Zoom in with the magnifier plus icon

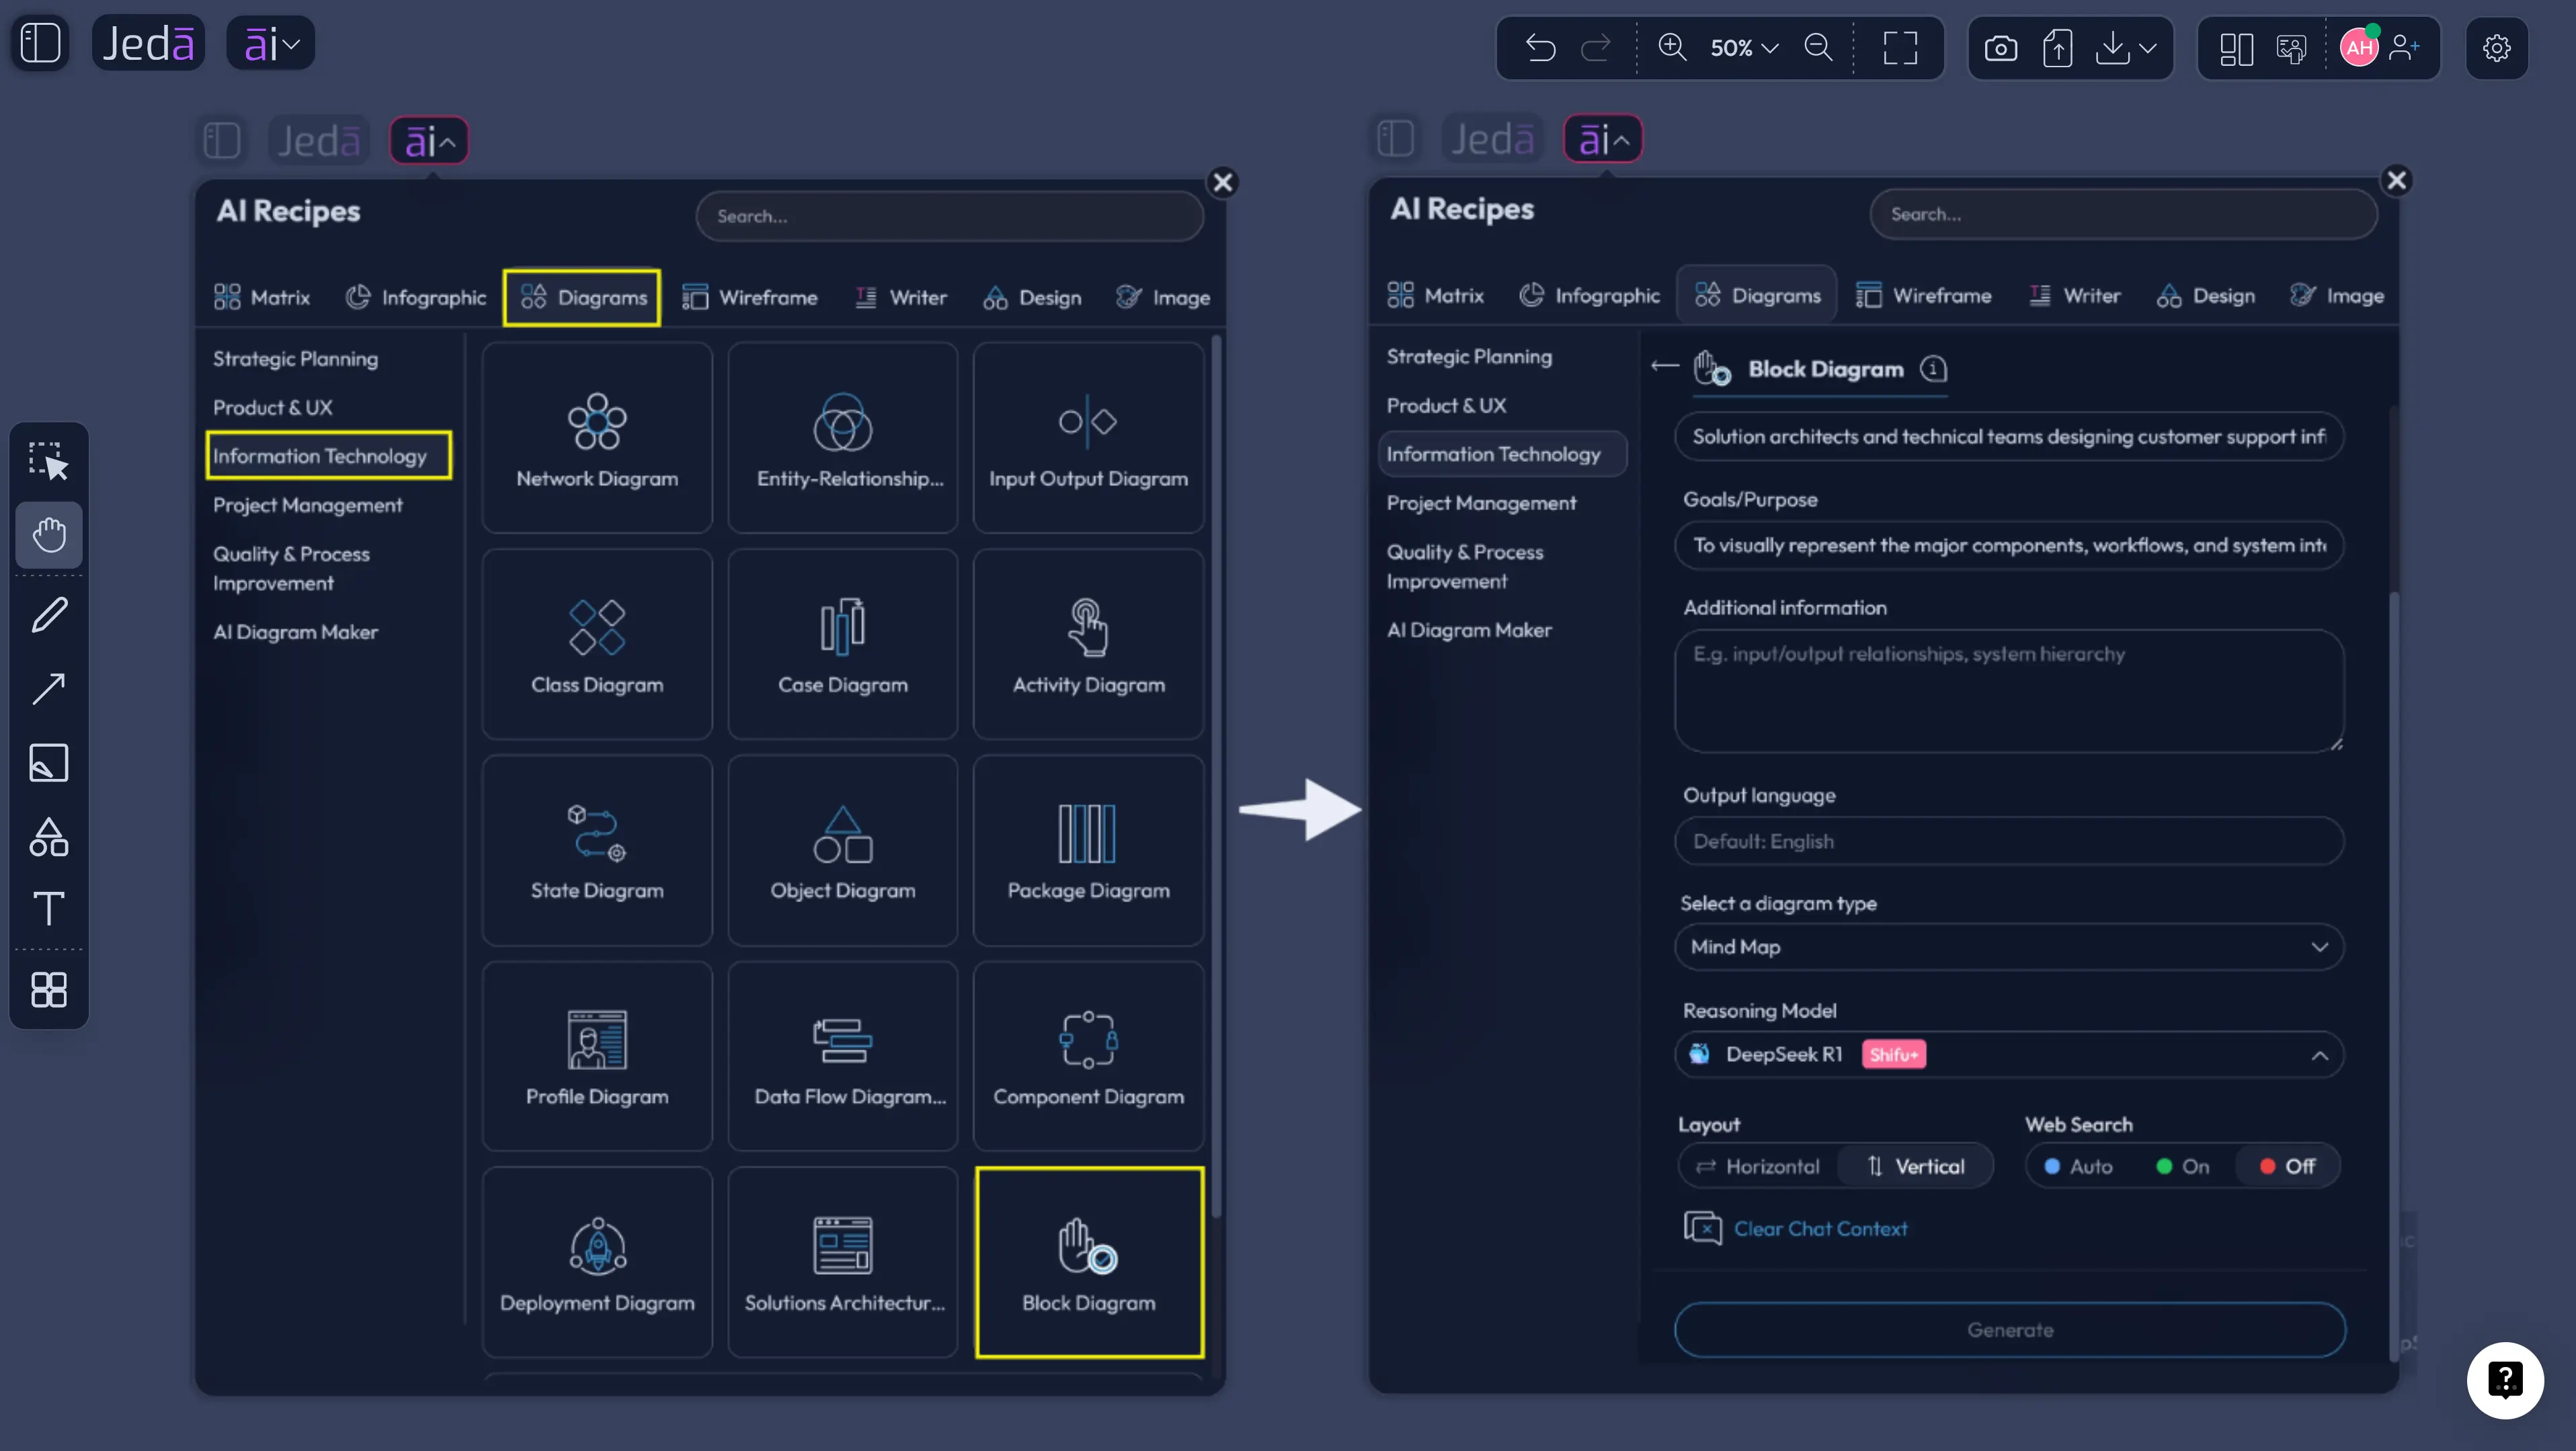coord(1672,47)
